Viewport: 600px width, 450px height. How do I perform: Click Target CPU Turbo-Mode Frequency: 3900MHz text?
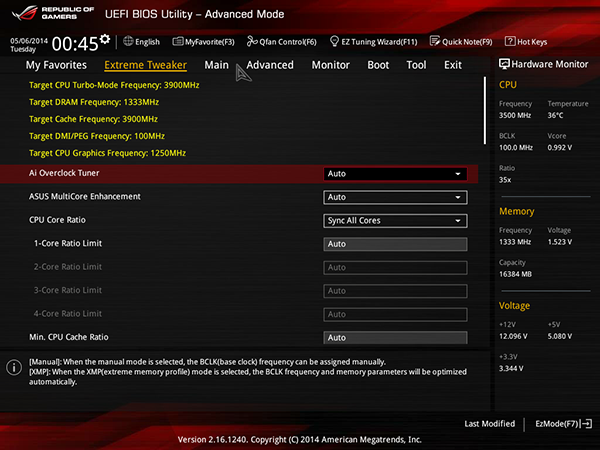(x=114, y=85)
